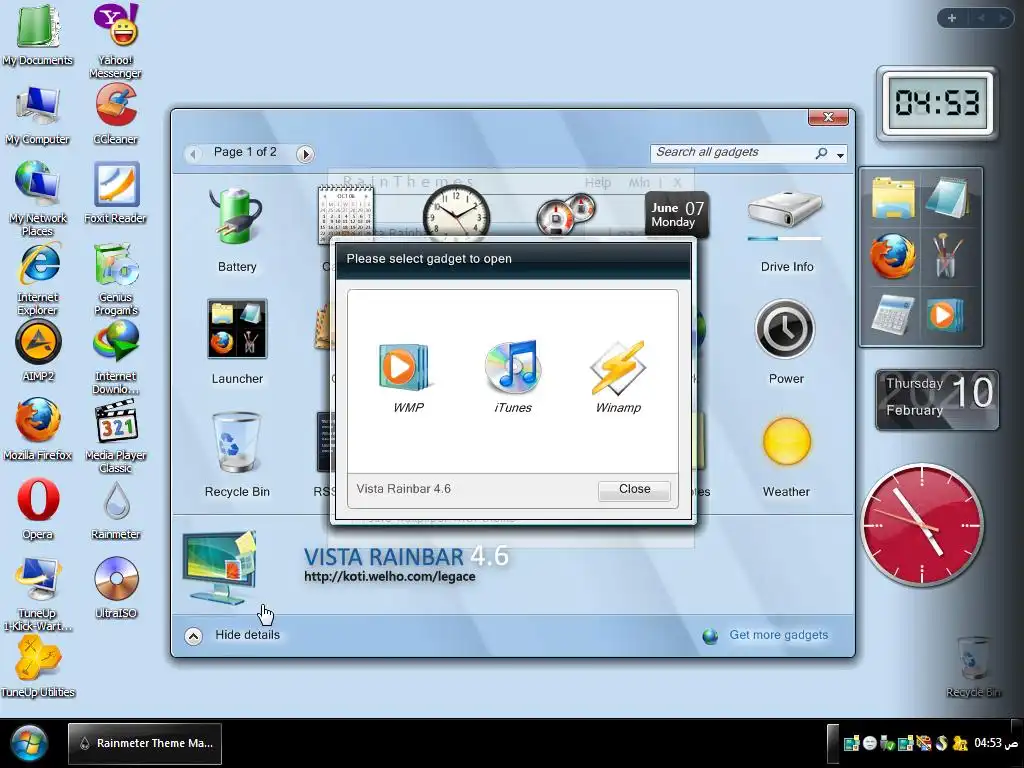The width and height of the screenshot is (1024, 768).
Task: Click the June 07 Monday date gadget
Action: (x=677, y=215)
